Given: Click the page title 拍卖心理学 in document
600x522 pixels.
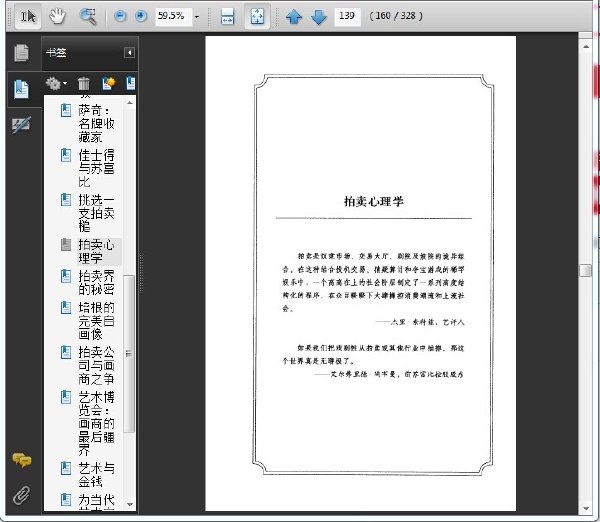Looking at the screenshot, I should [373, 201].
